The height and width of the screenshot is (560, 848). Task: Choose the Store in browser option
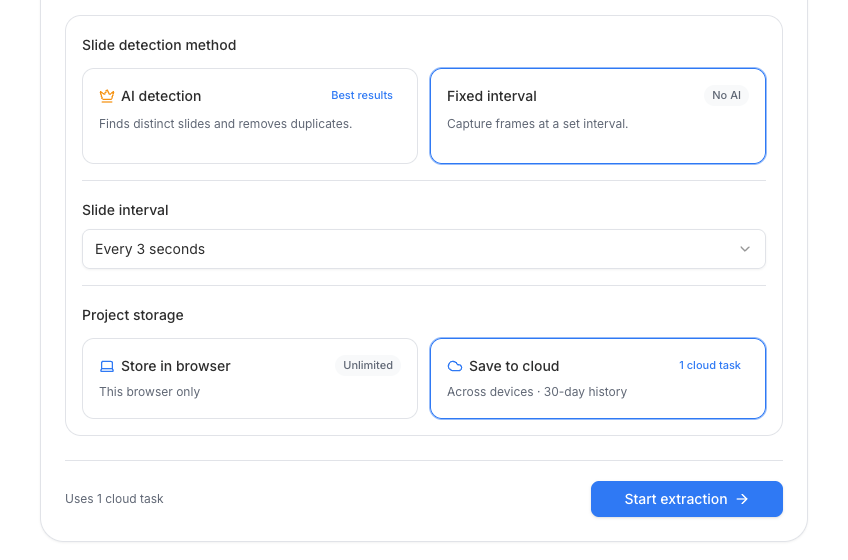[x=250, y=378]
